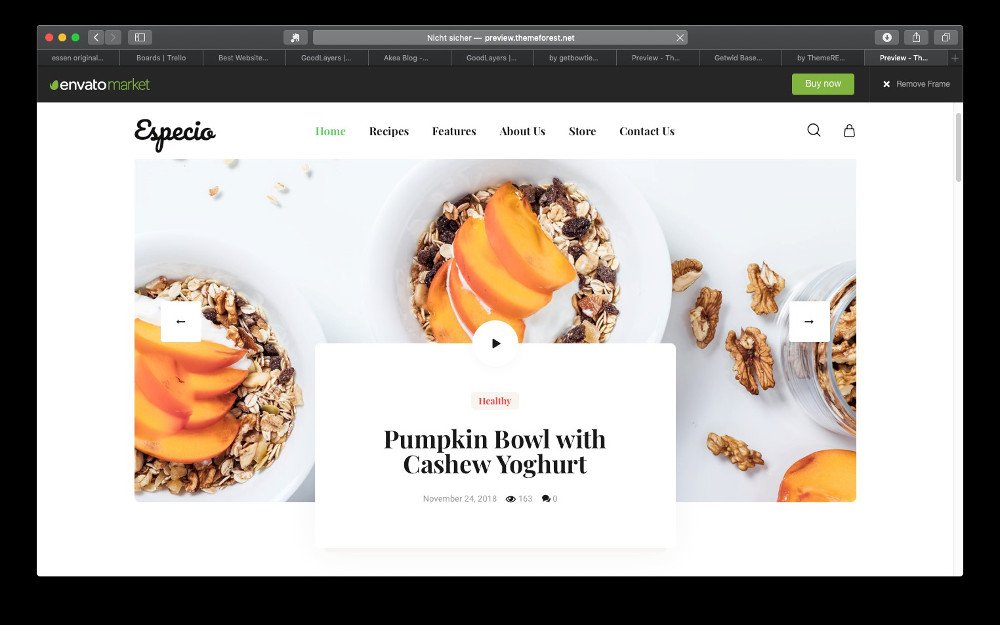Add new tab with plus button
Screen dimensions: 1000x625
(955, 58)
